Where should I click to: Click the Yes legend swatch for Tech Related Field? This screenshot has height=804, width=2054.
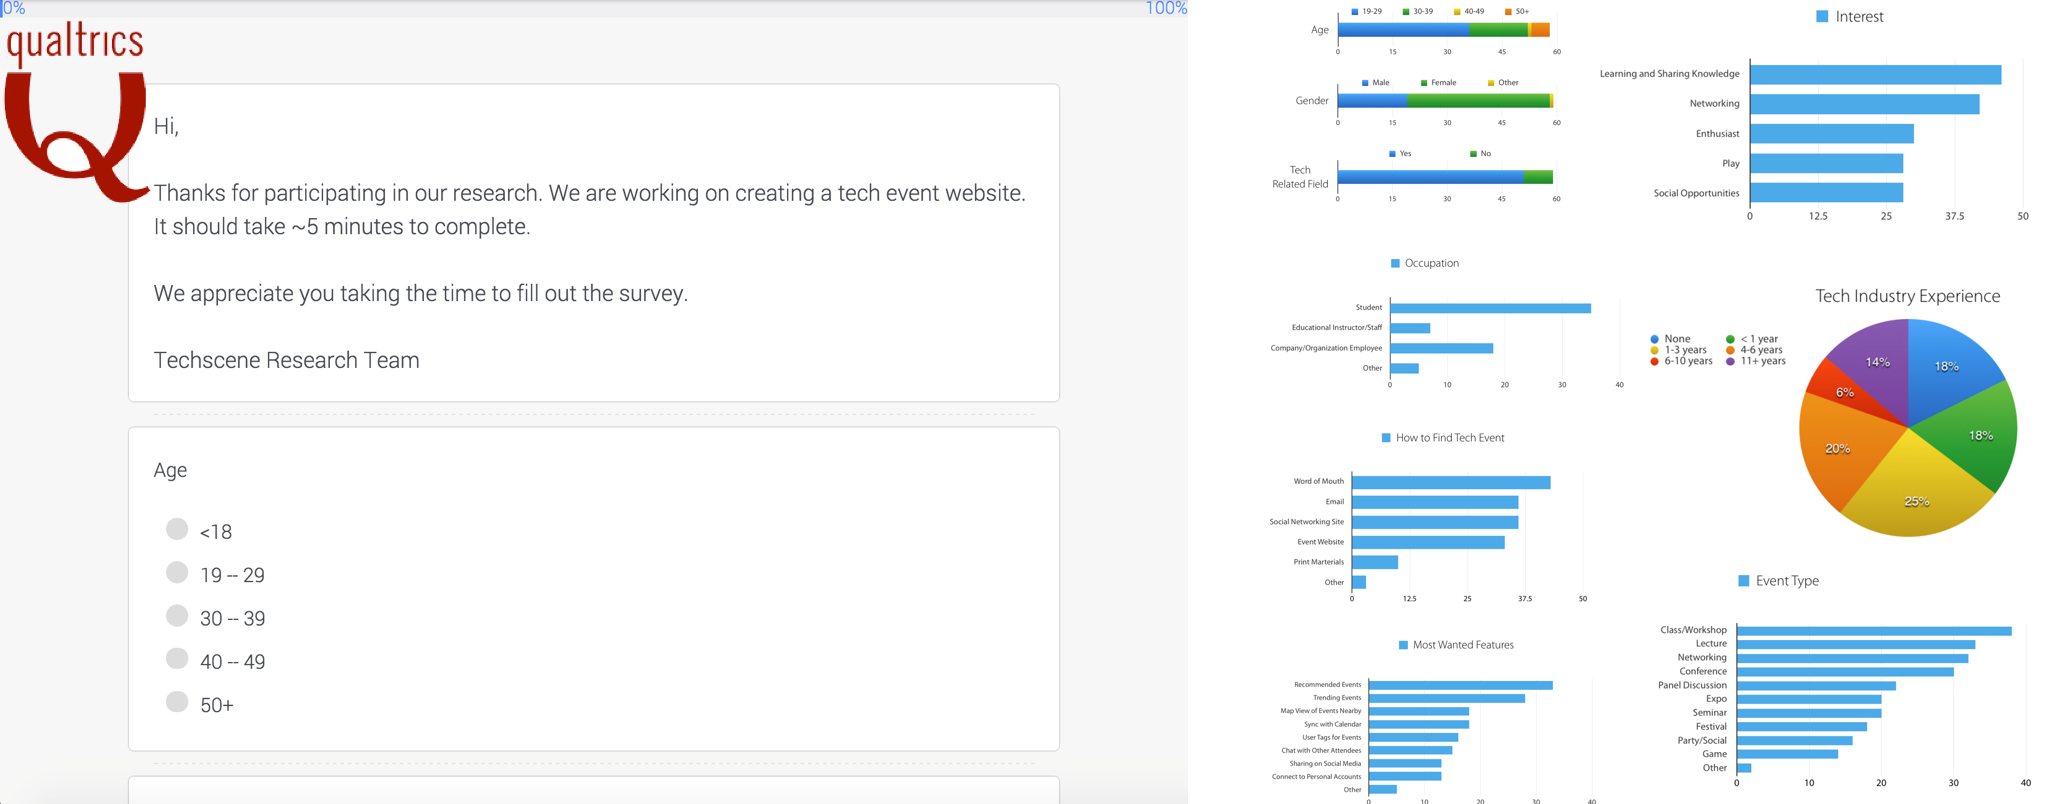[1392, 154]
